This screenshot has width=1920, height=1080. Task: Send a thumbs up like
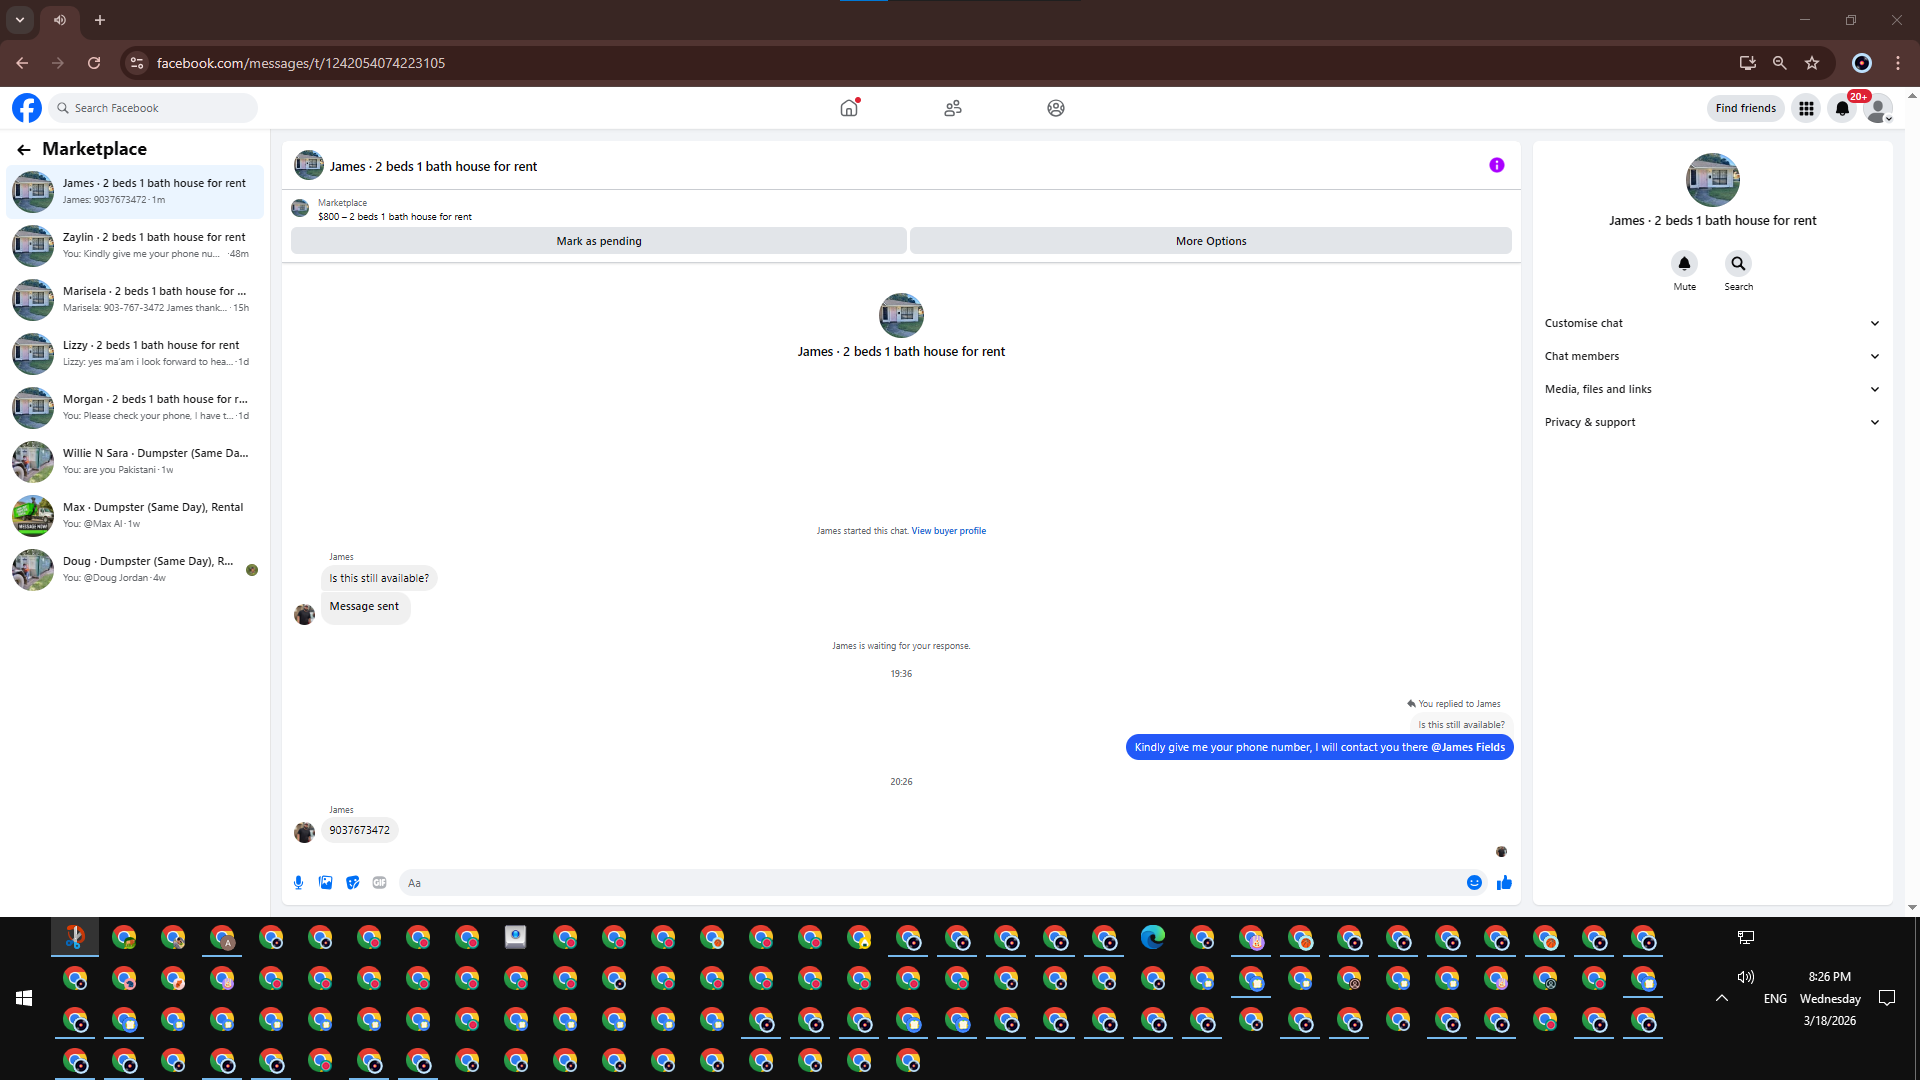tap(1504, 883)
